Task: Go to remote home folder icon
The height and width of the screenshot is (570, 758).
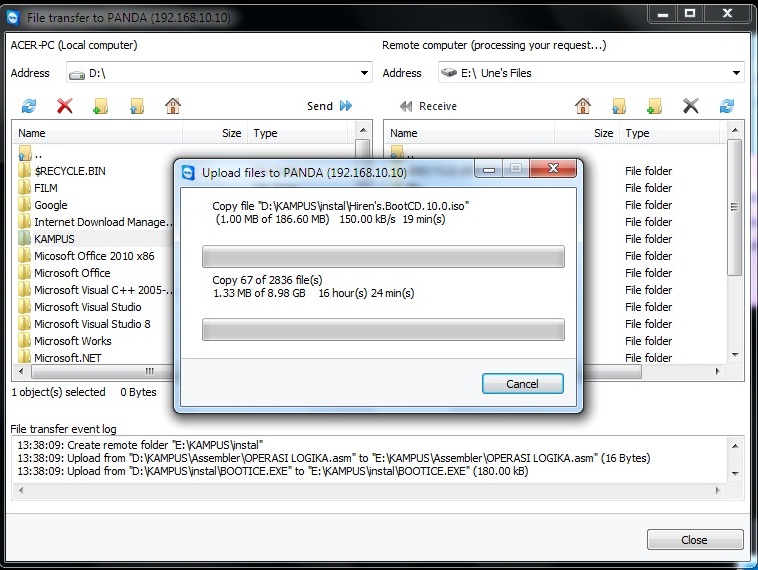Action: [583, 106]
